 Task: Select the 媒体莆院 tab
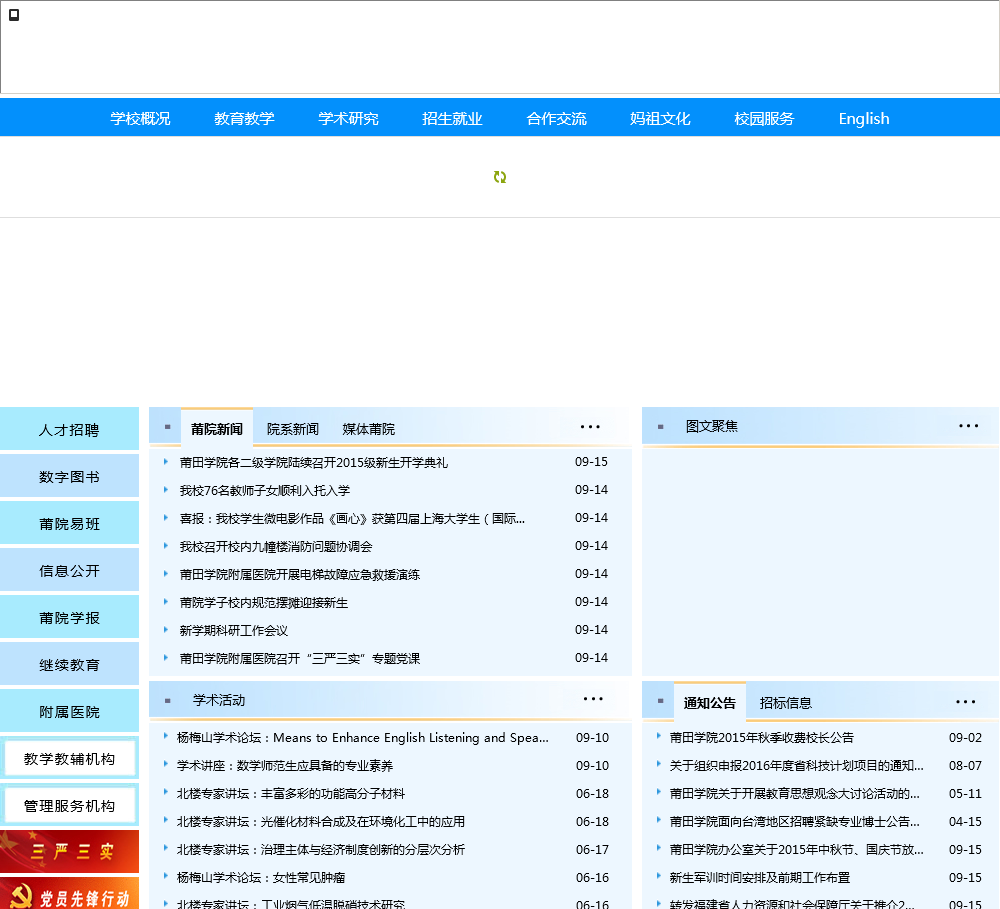(369, 429)
